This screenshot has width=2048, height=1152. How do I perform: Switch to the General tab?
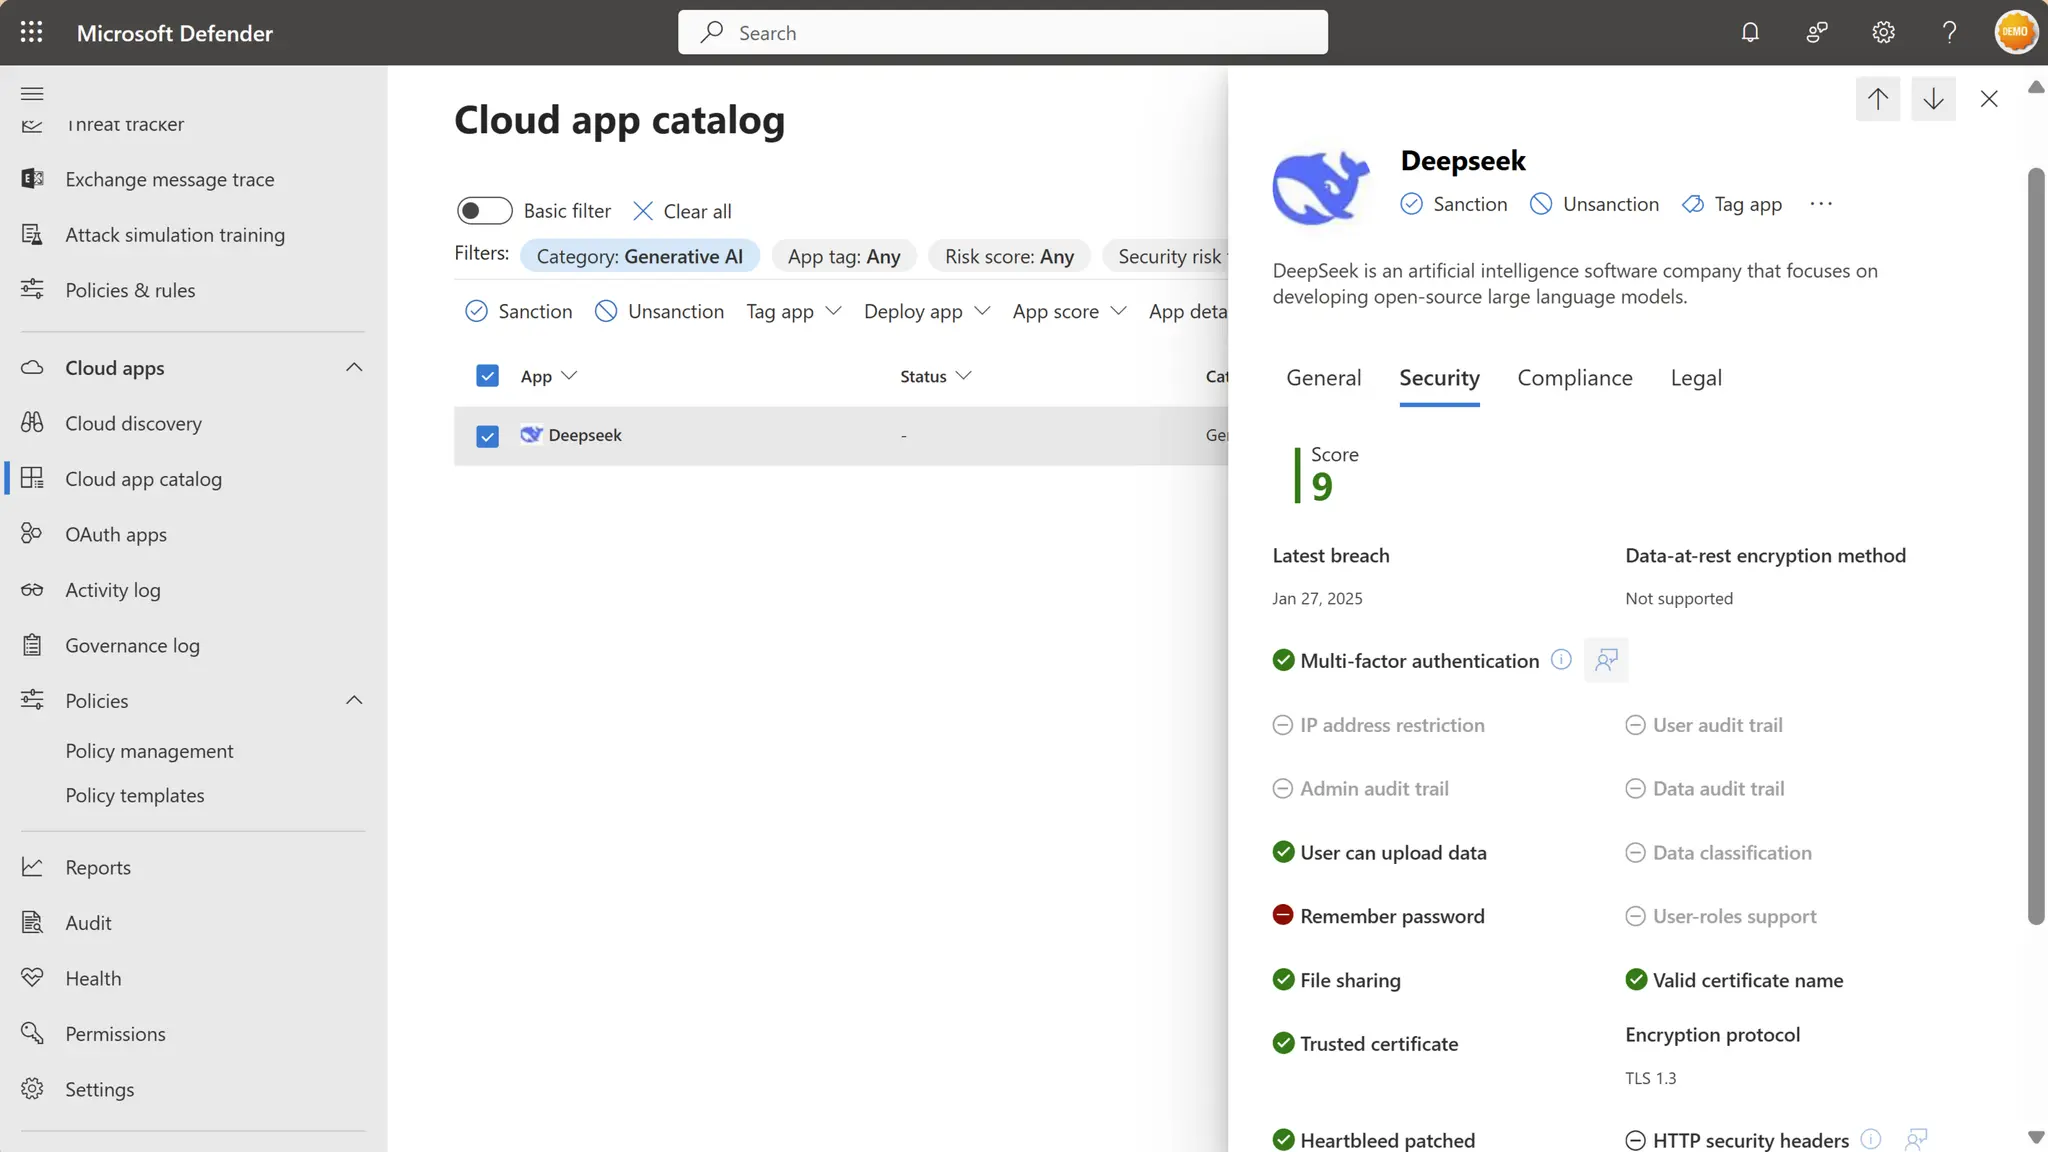click(1323, 378)
